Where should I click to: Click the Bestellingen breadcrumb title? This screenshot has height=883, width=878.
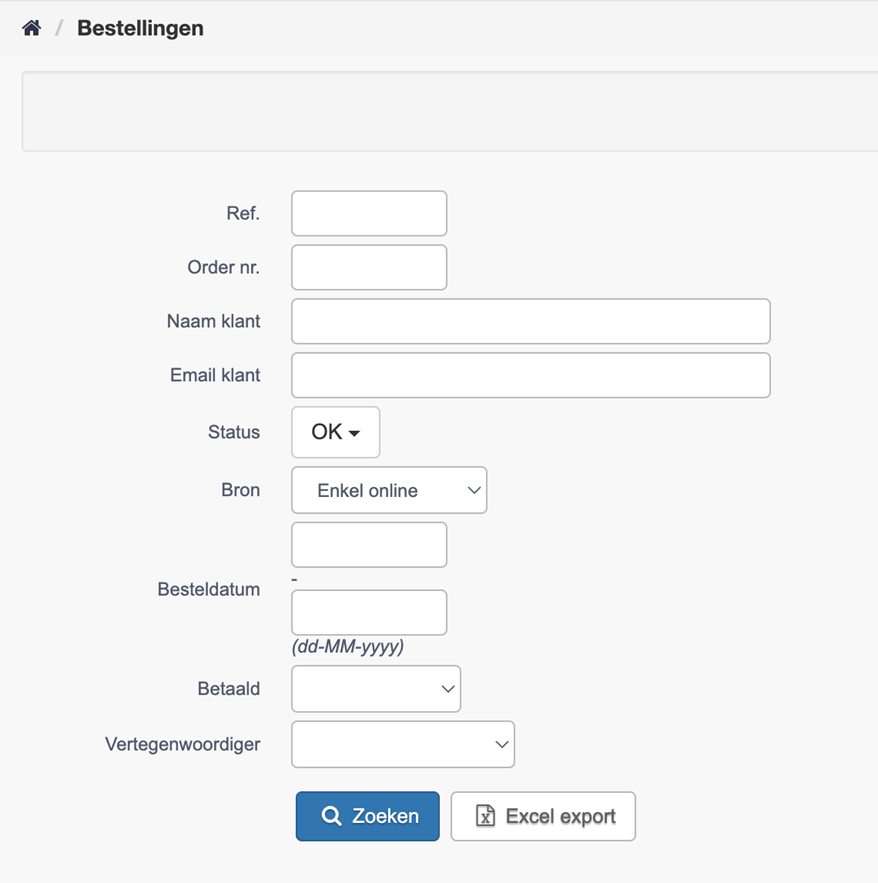pyautogui.click(x=140, y=28)
